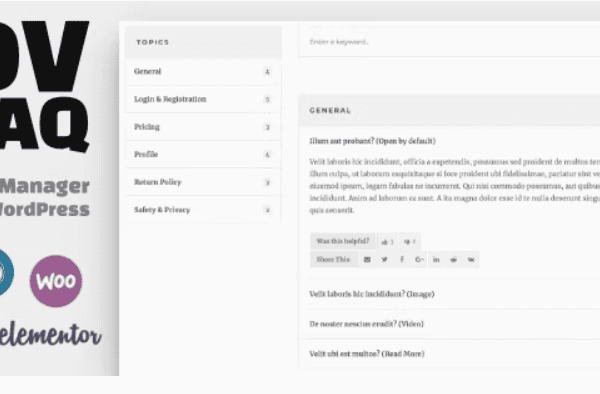Click the keyword search field
Viewport: 600px width, 394px height.
448,42
